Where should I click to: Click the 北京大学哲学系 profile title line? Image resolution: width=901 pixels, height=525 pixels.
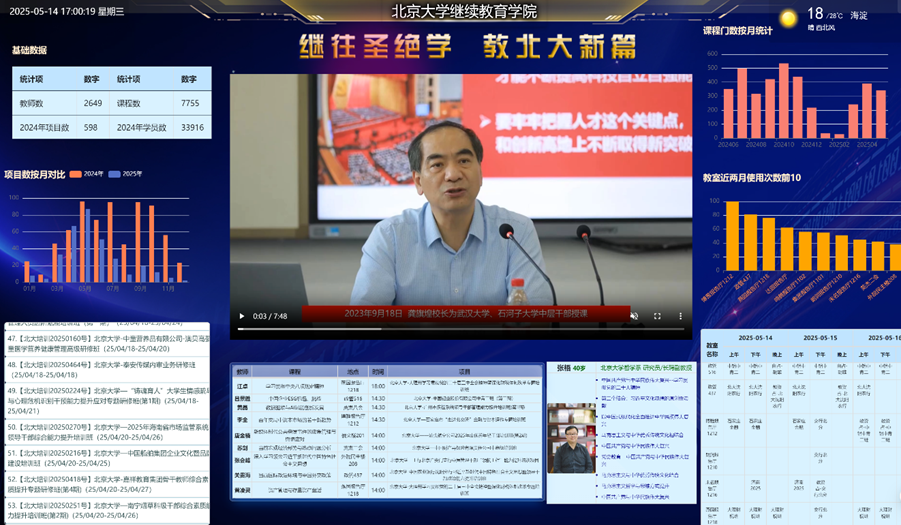pos(646,368)
